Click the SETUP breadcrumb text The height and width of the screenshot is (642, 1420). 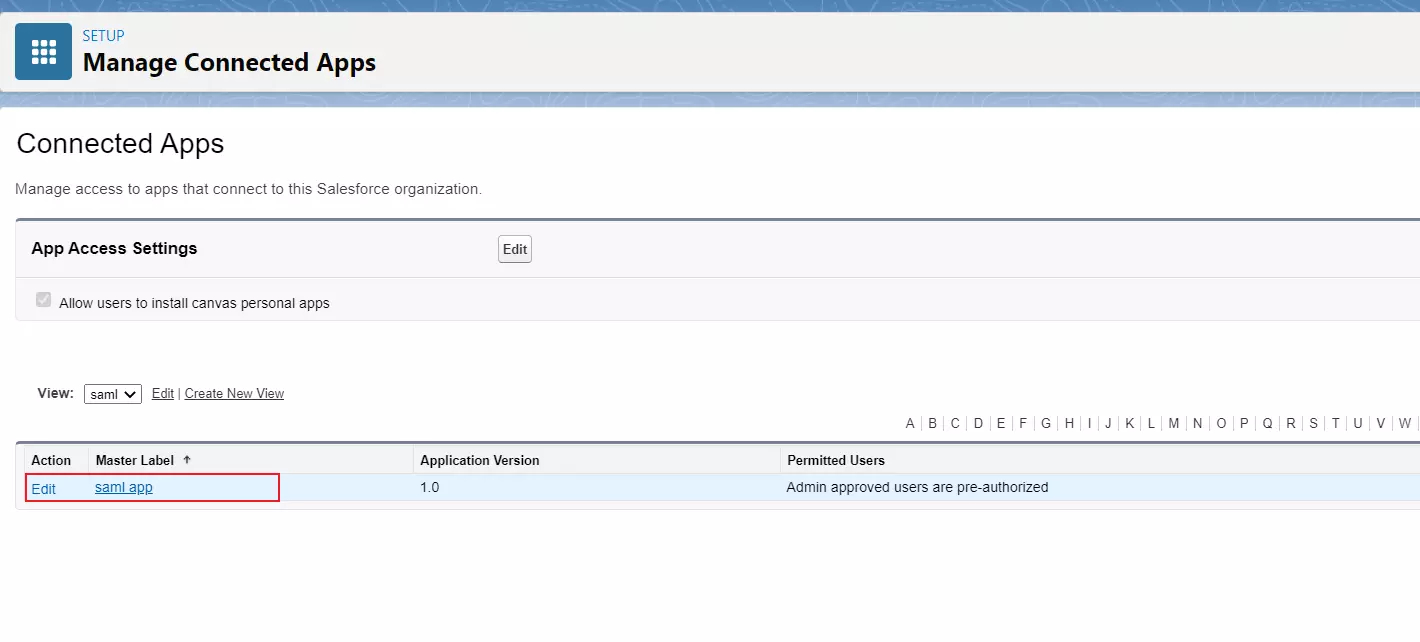pos(103,36)
